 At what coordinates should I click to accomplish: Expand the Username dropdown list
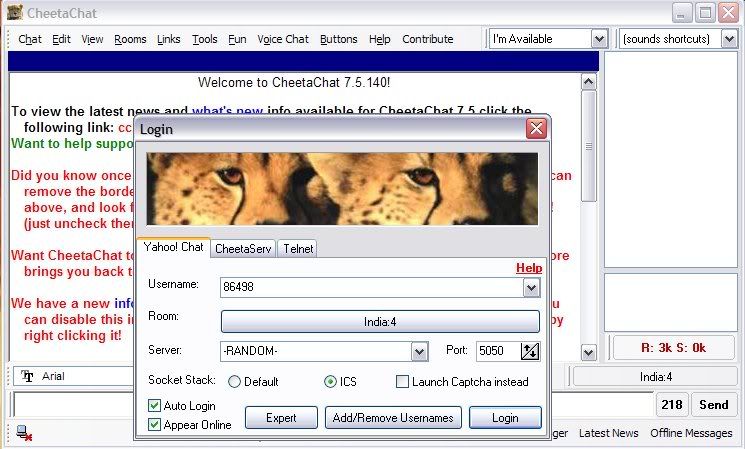click(531, 288)
